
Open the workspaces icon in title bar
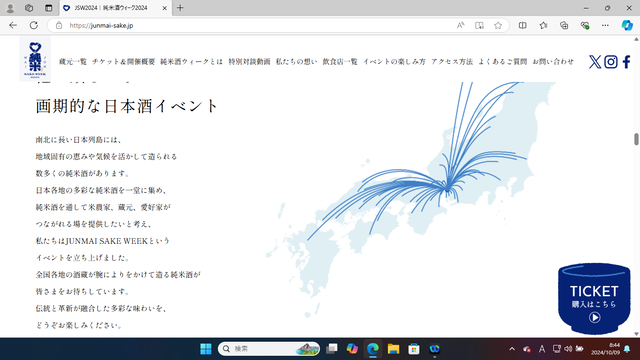(x=29, y=8)
